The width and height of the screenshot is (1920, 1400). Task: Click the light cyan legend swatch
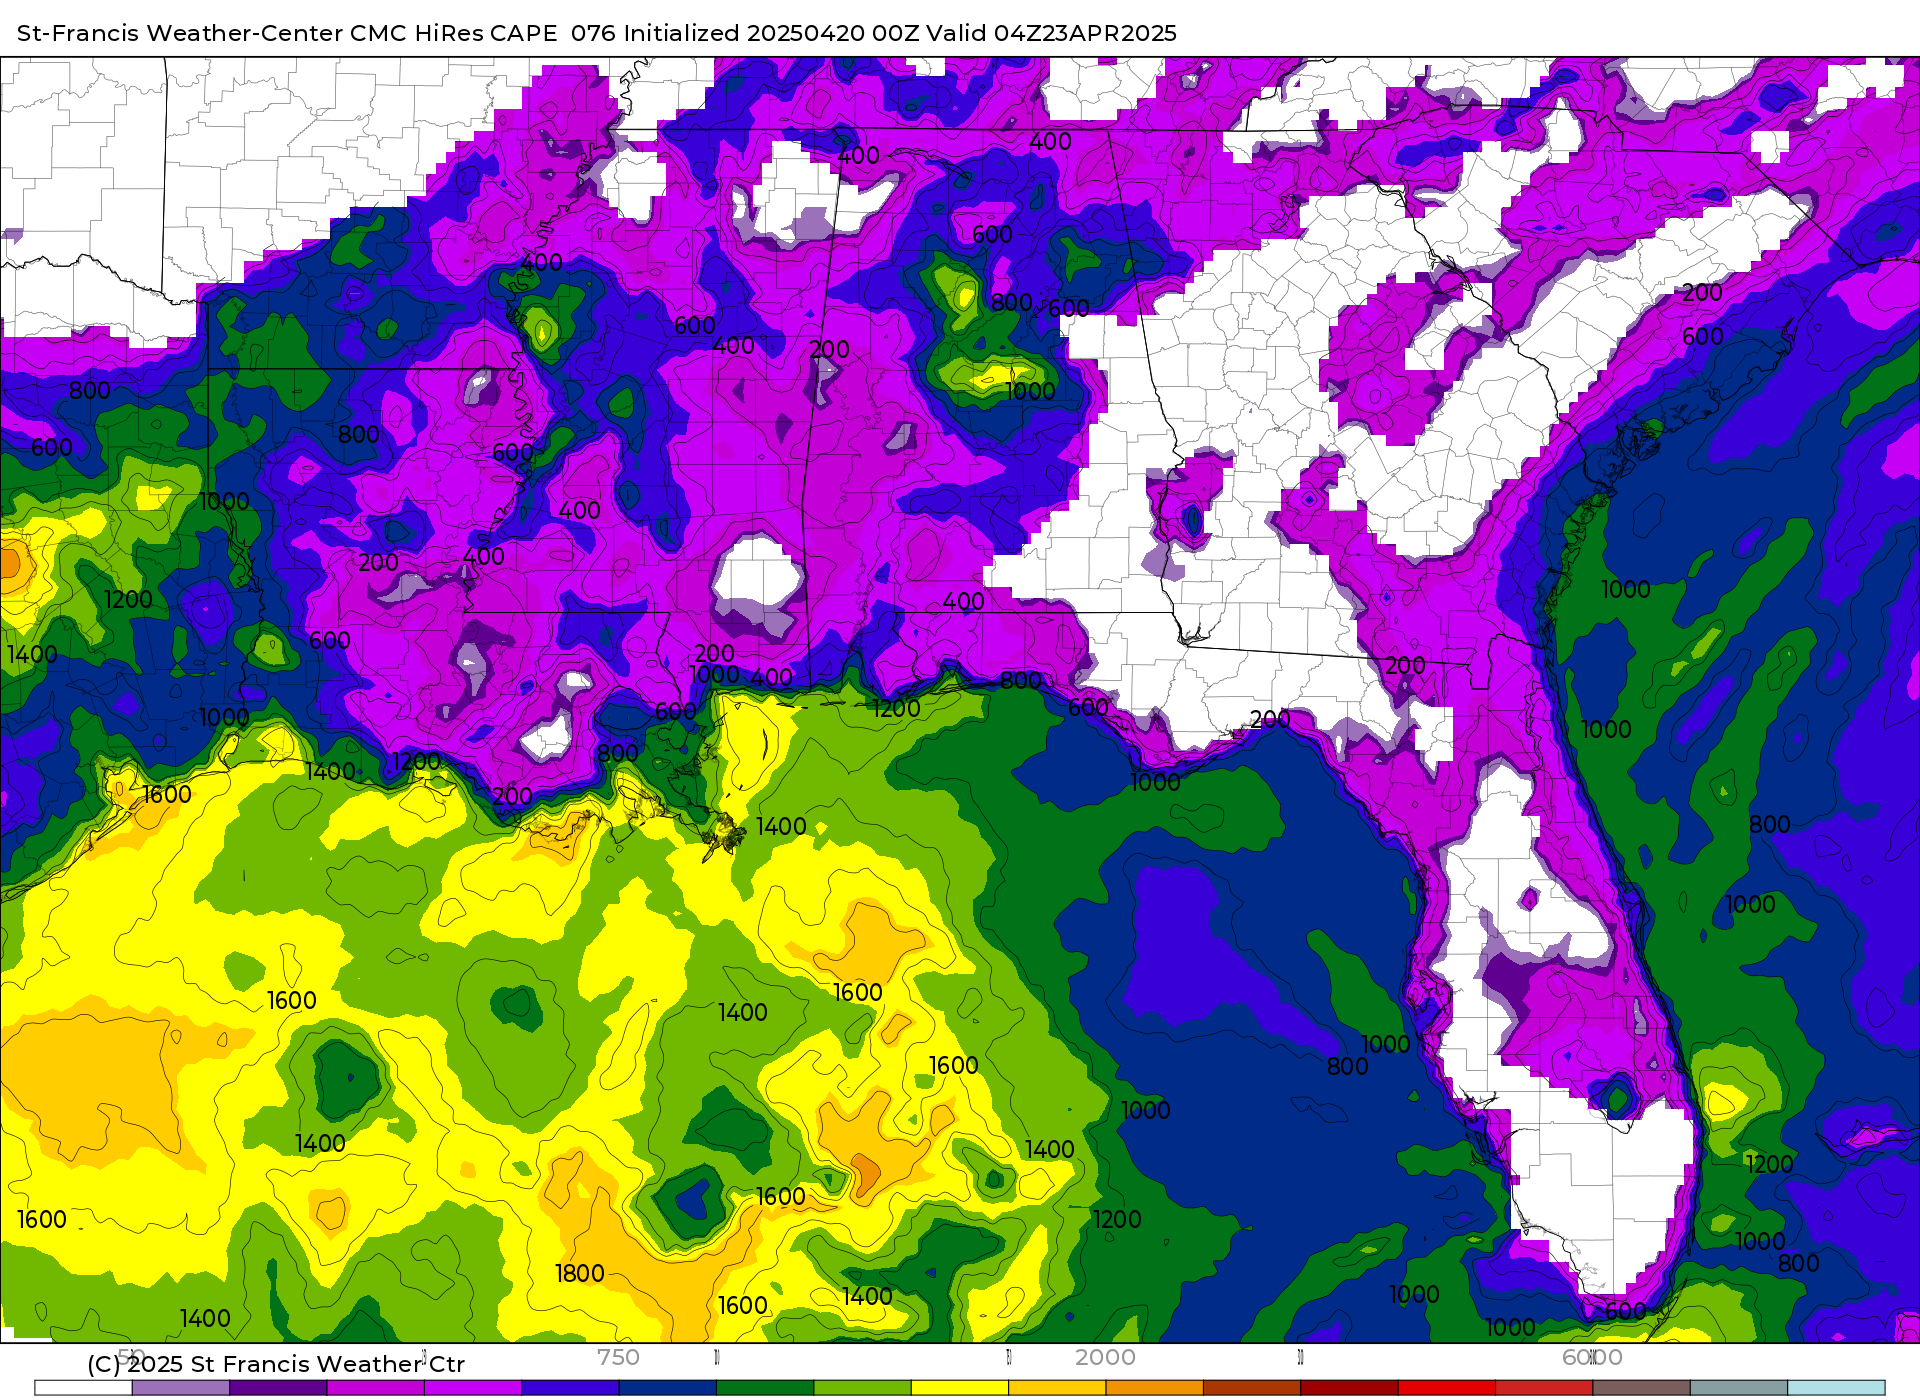tap(1837, 1388)
